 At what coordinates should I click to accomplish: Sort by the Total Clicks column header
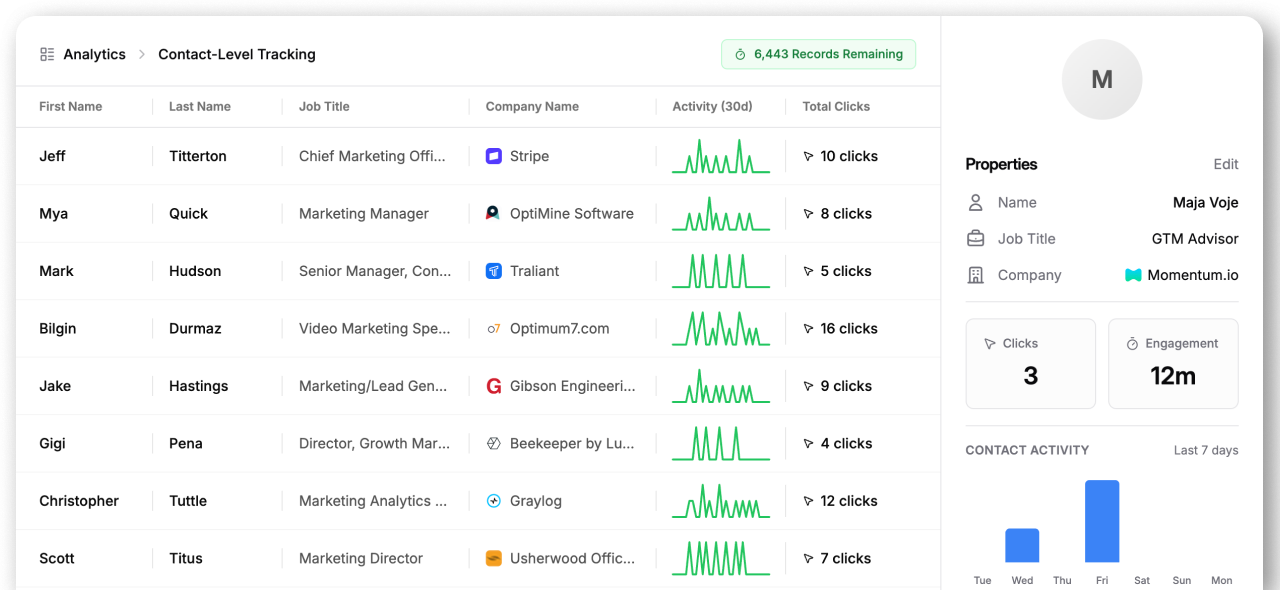tap(836, 106)
